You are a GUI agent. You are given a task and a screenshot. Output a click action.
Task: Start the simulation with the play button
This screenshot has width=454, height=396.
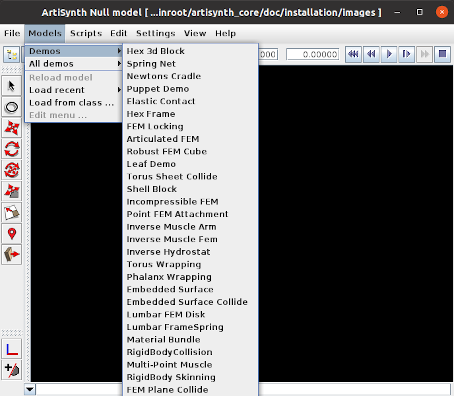click(x=389, y=54)
